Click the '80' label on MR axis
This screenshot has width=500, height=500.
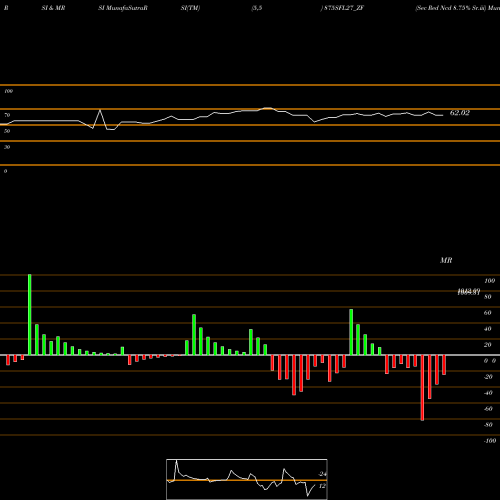pyautogui.click(x=488, y=297)
